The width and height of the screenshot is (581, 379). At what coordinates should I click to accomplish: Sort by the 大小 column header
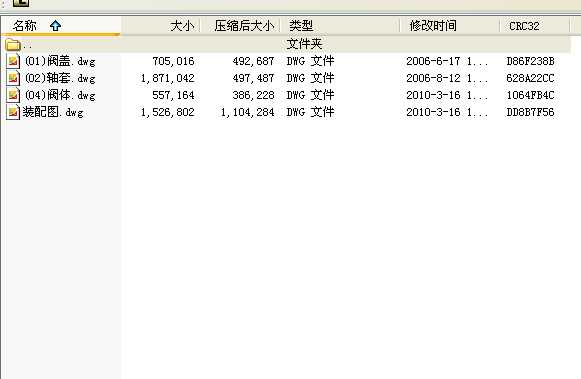(x=161, y=26)
